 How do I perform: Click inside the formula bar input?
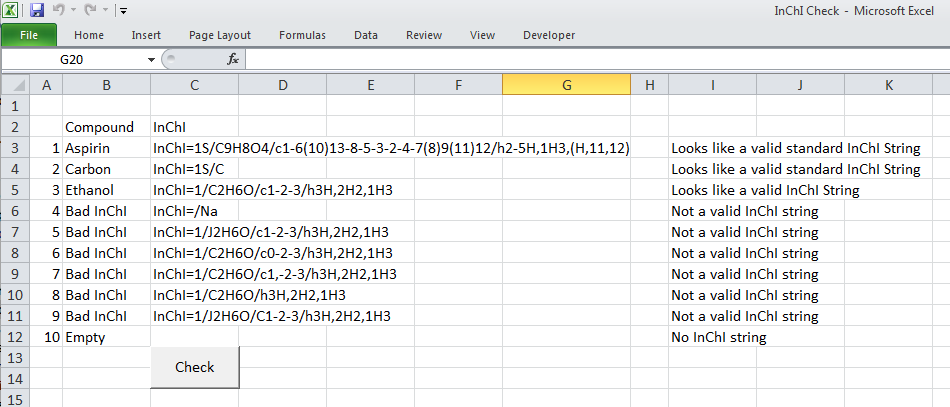[x=590, y=60]
